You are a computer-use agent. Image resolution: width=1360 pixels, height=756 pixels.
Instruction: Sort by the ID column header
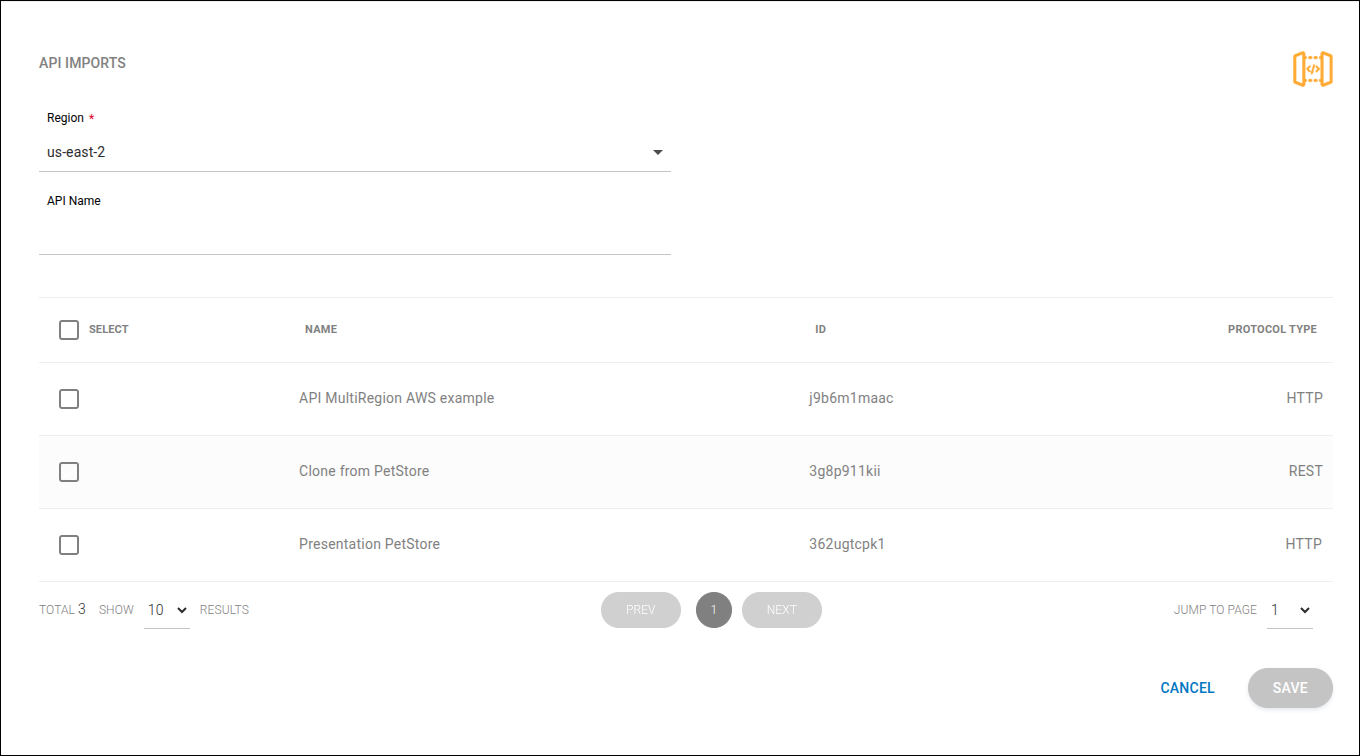820,329
